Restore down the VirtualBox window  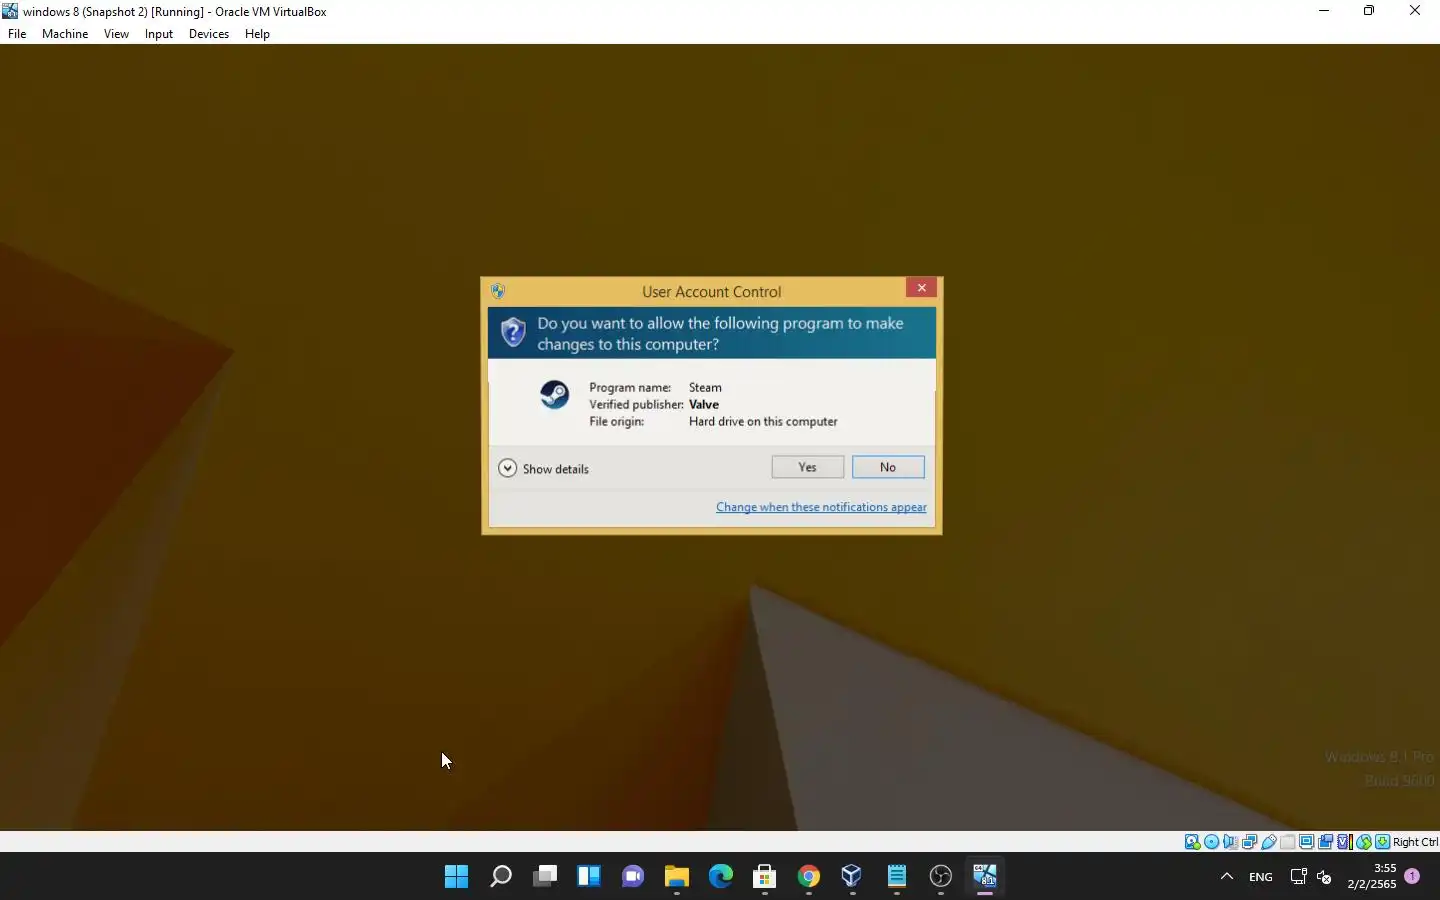(1369, 11)
